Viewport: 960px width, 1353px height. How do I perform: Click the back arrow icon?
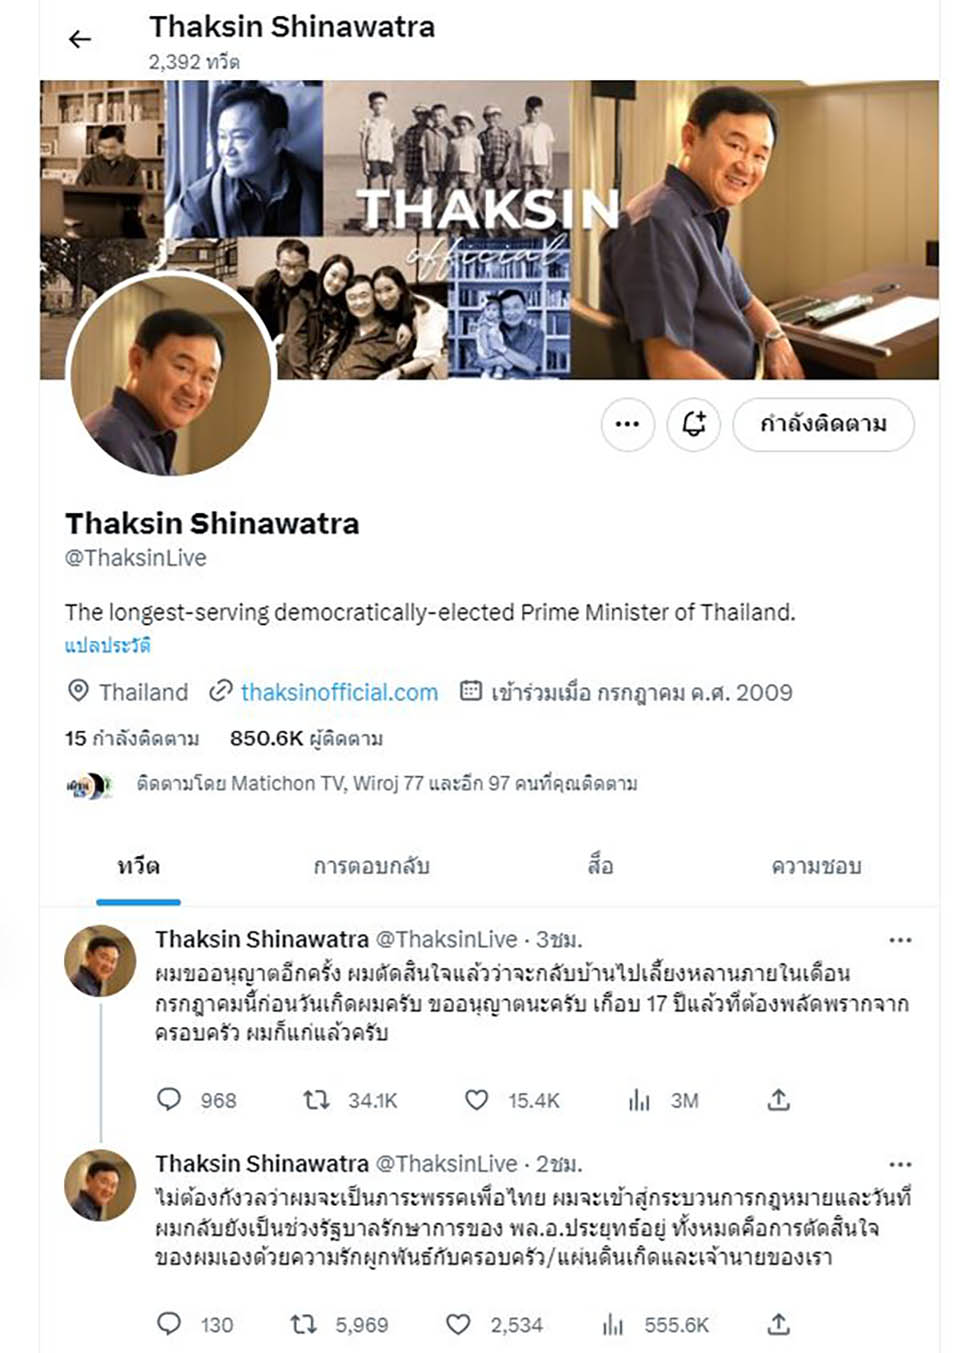[x=80, y=40]
